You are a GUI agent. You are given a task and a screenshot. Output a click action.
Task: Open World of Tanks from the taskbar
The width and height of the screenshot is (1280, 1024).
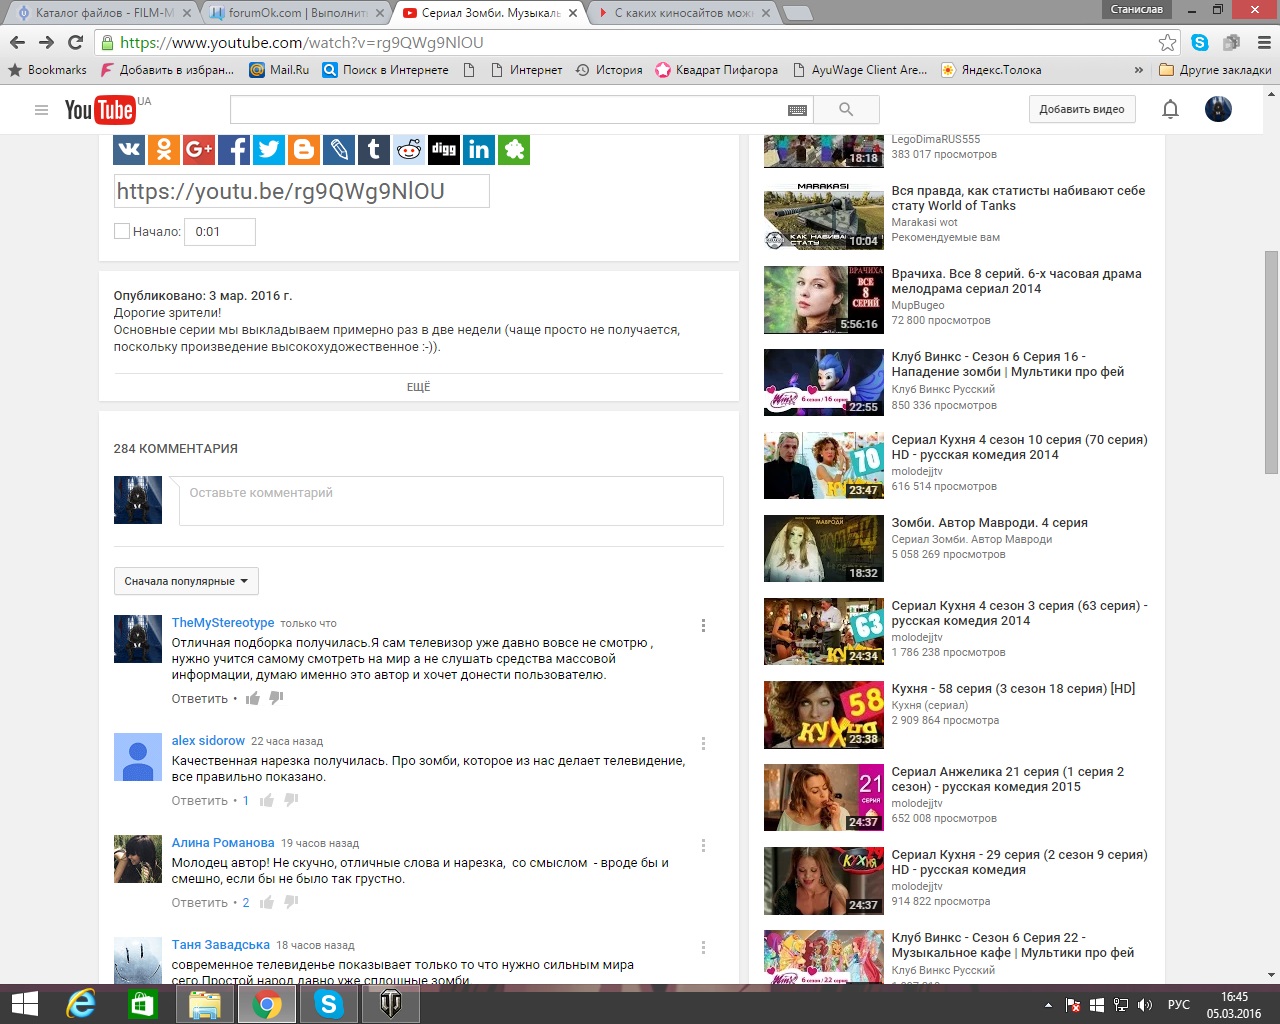click(x=390, y=1004)
